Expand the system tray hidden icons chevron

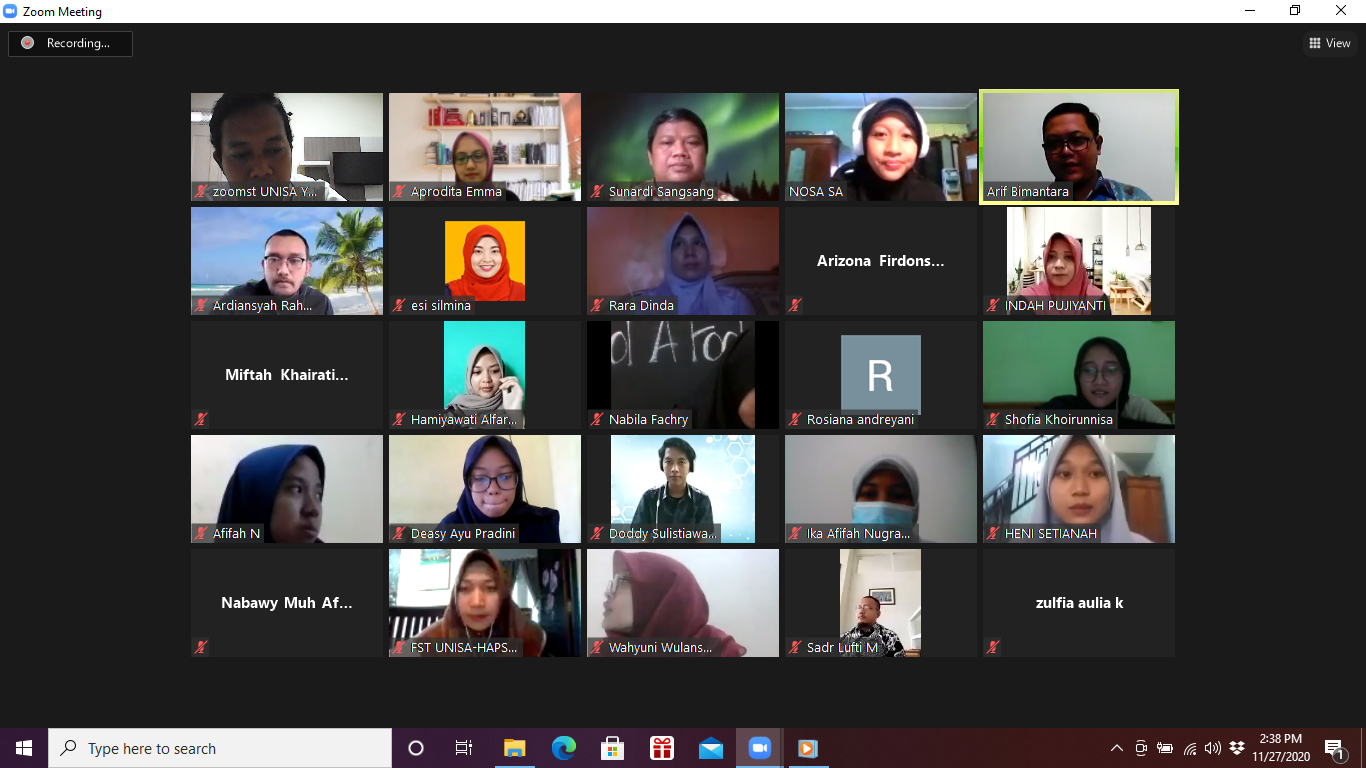point(1117,748)
